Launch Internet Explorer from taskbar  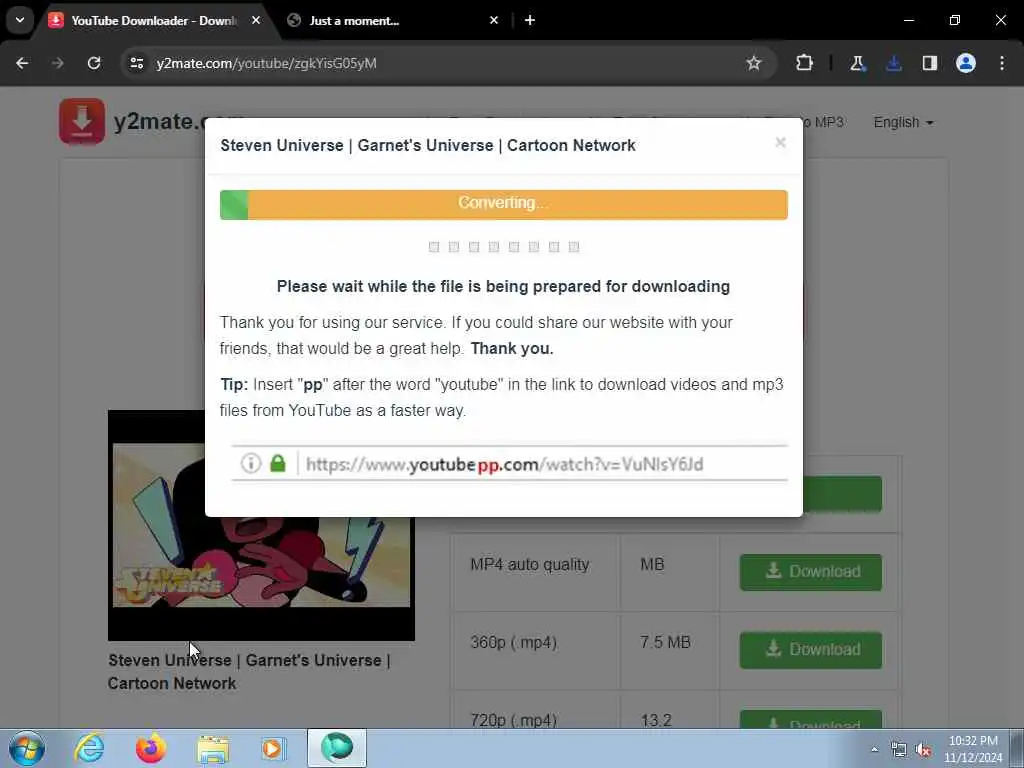[x=89, y=748]
